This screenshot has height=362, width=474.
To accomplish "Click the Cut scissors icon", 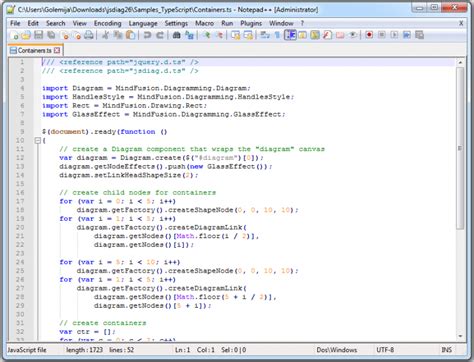I will click(105, 35).
